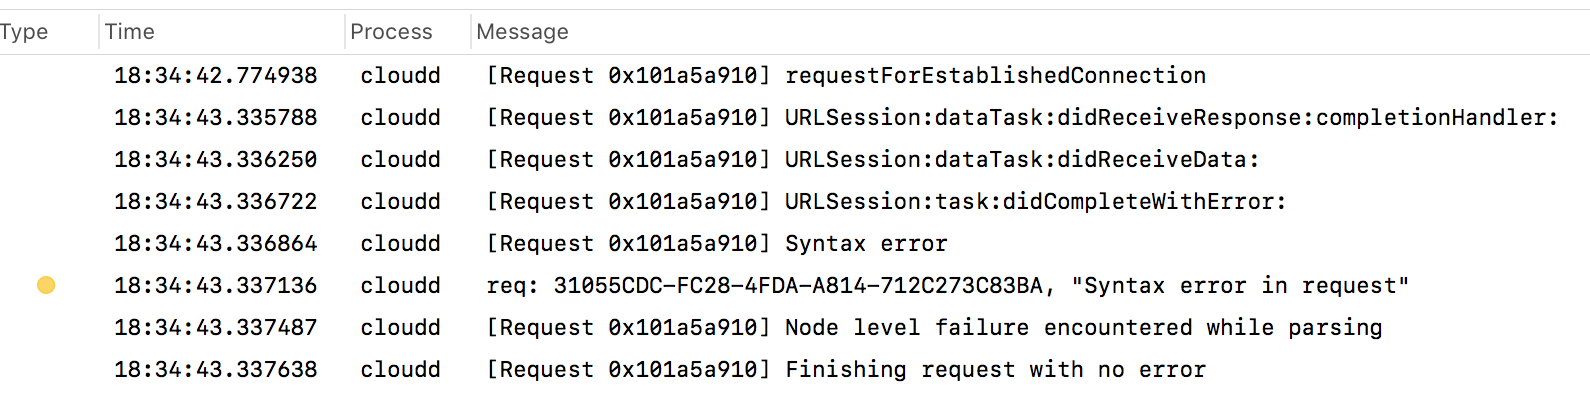
Task: Click cloudd process in the warning row
Action: [x=400, y=285]
